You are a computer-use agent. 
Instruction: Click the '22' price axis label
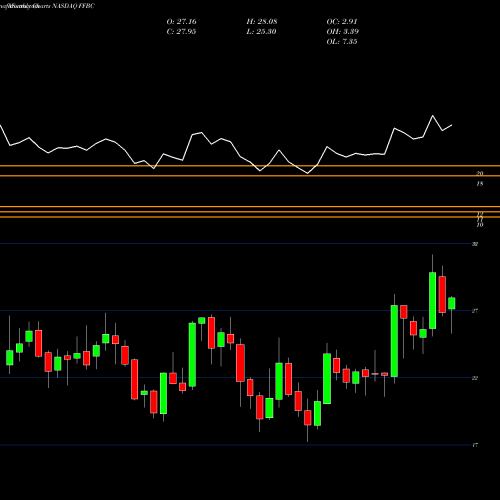click(x=475, y=378)
